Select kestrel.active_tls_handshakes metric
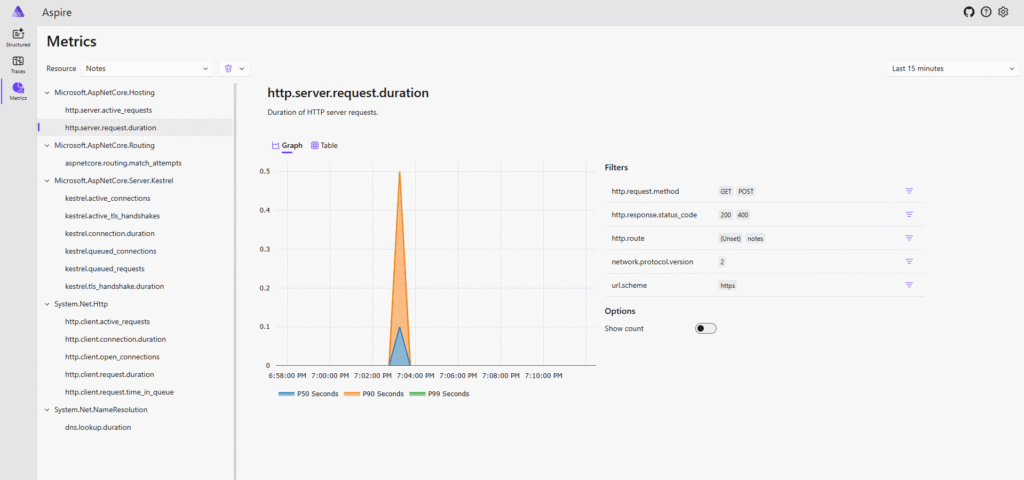1024x480 pixels. 112,216
